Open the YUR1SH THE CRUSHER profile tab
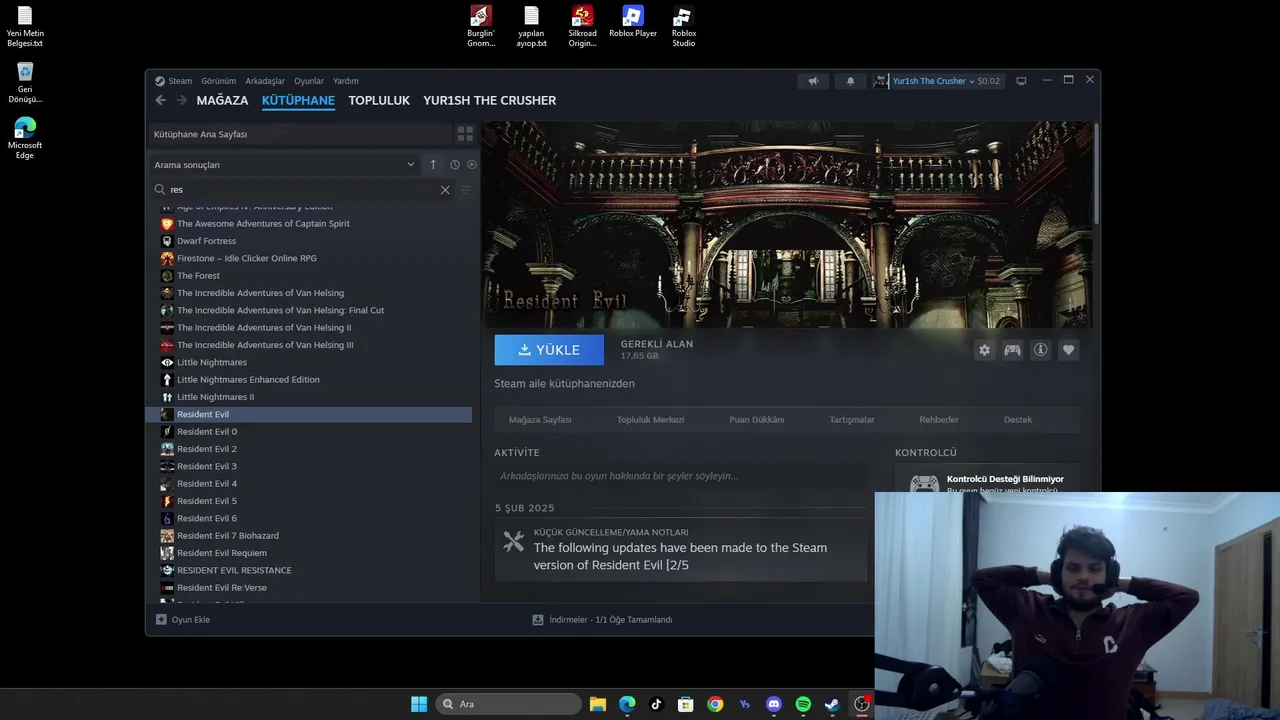Viewport: 1280px width, 720px height. pos(489,100)
